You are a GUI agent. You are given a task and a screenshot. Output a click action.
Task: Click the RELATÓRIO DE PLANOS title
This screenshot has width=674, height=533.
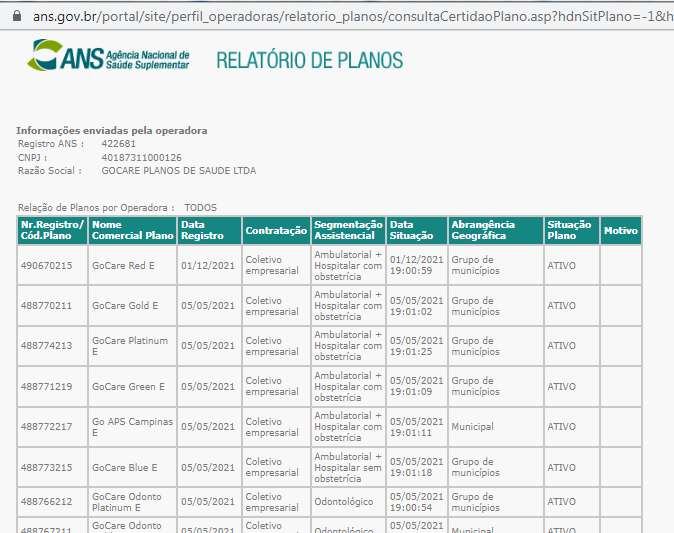309,60
